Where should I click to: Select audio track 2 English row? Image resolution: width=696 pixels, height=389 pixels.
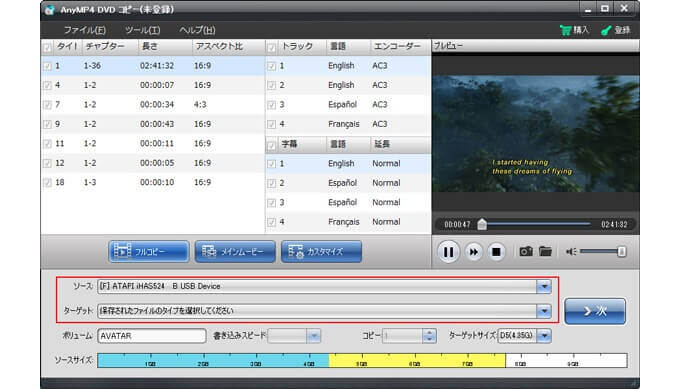tap(348, 85)
